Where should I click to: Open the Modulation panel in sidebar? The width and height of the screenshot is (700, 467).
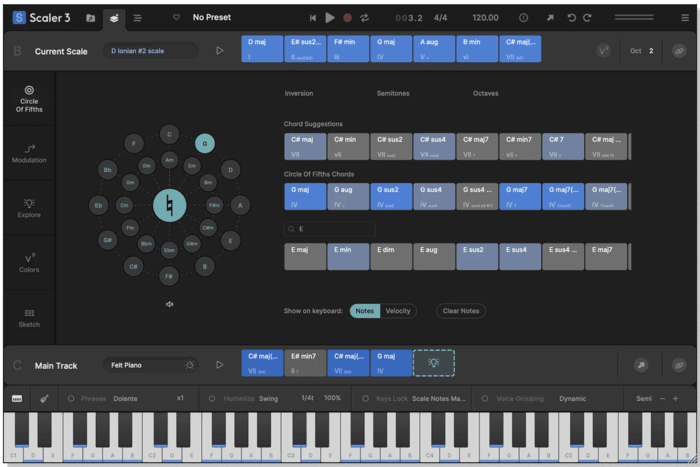tap(29, 151)
